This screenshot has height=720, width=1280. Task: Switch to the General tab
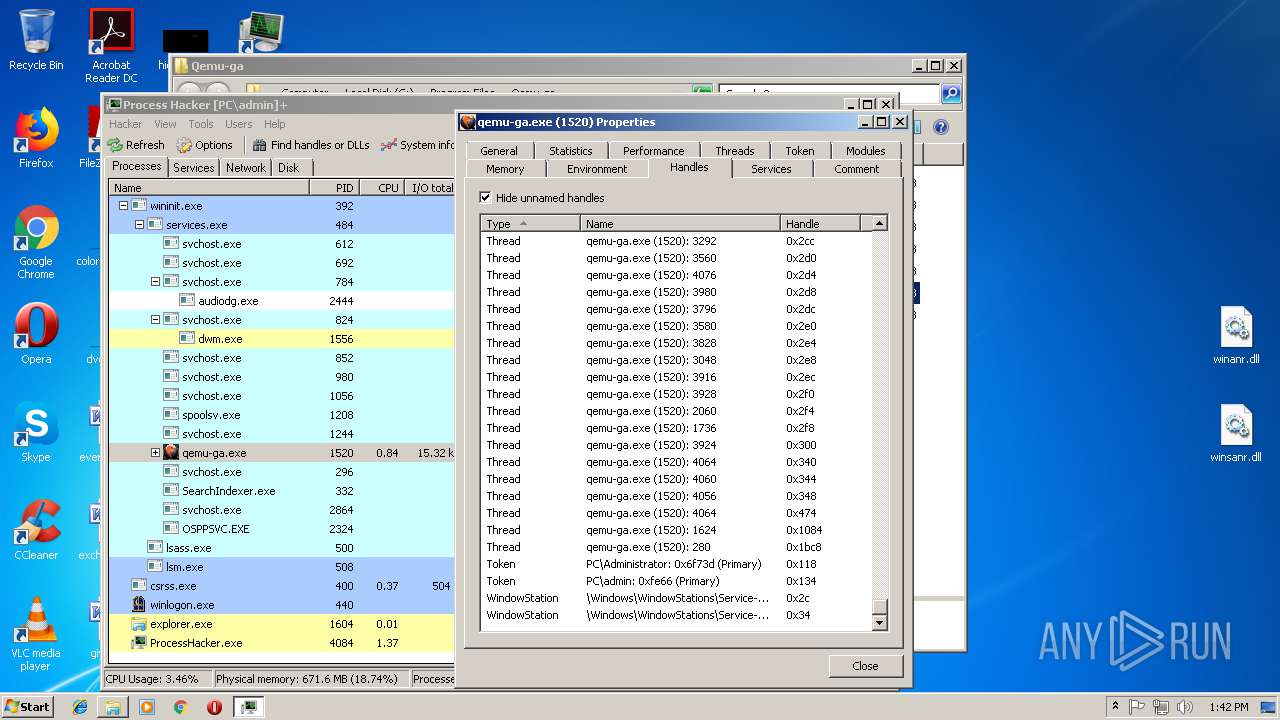coord(498,151)
